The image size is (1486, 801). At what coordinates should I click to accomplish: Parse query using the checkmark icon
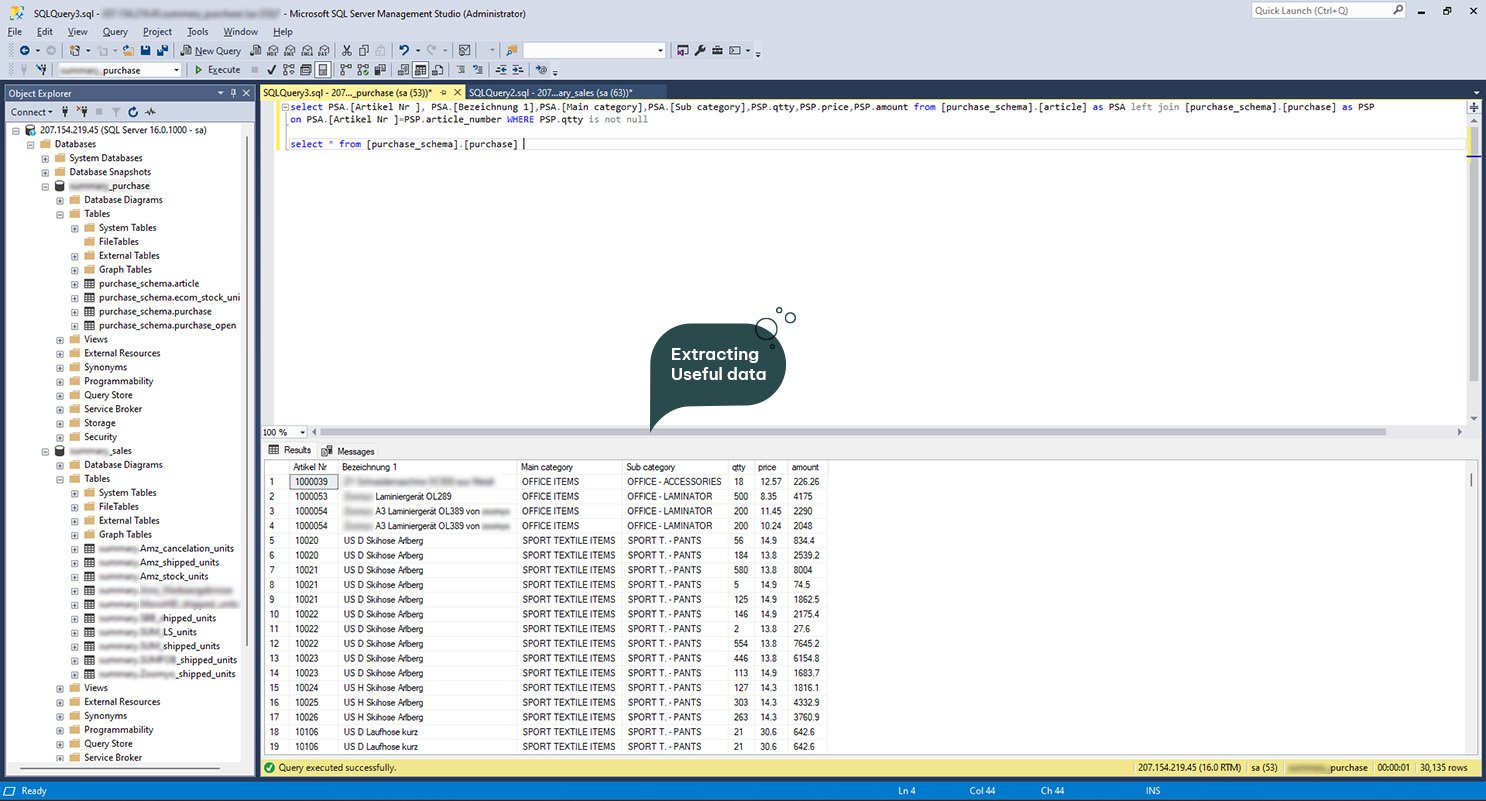(x=271, y=70)
